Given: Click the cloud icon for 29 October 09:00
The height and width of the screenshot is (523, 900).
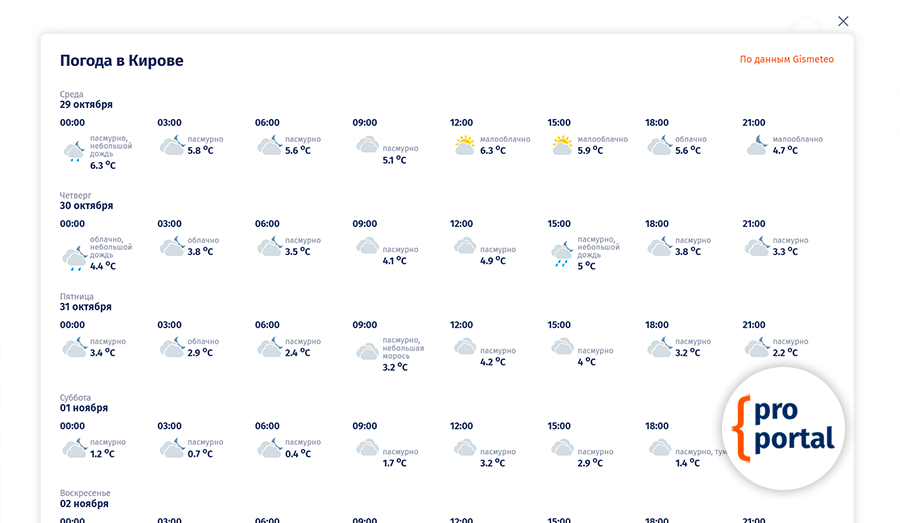Looking at the screenshot, I should point(367,145).
